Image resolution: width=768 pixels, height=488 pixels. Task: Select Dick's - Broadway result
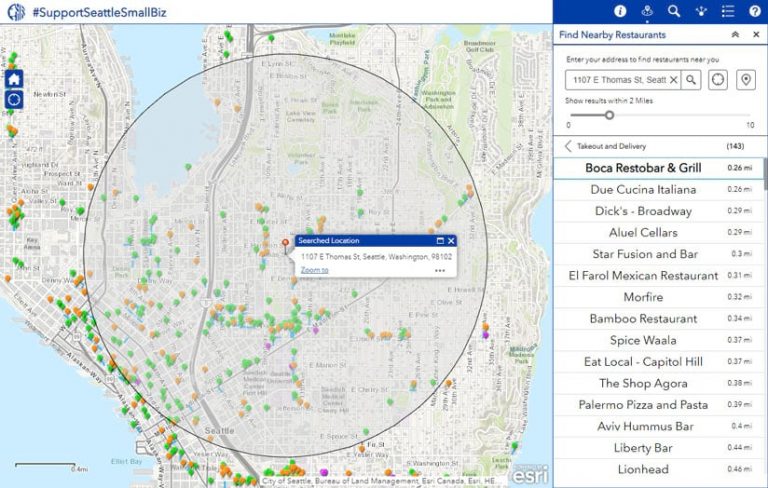tap(658, 211)
